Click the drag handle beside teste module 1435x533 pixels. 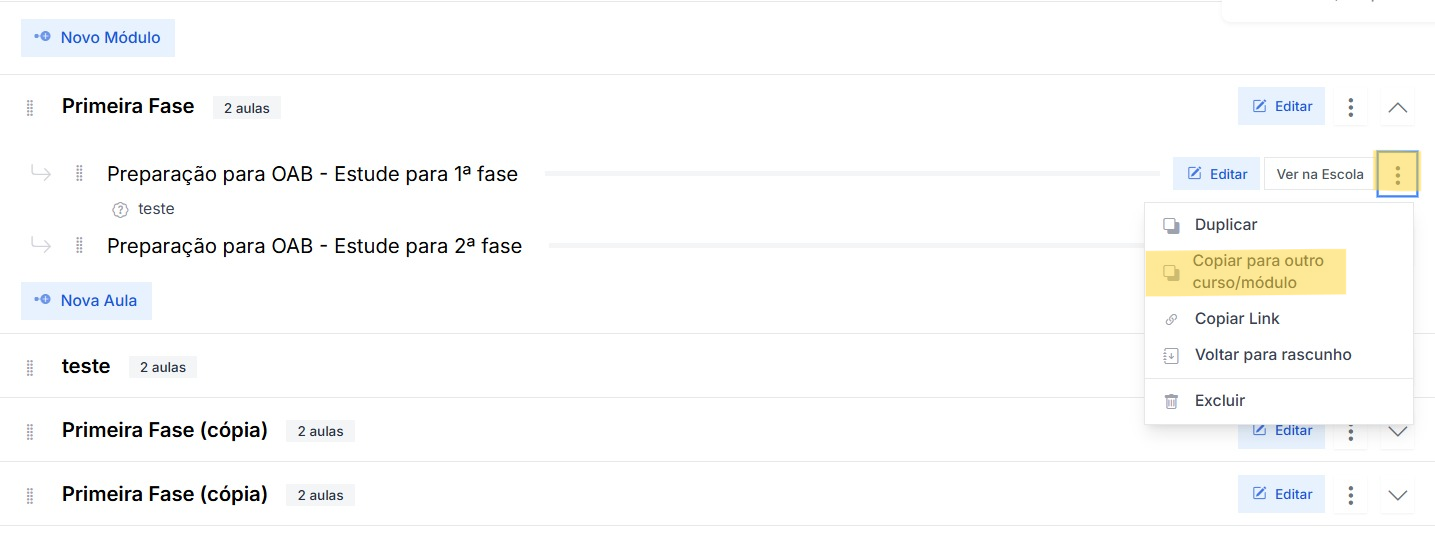[30, 367]
